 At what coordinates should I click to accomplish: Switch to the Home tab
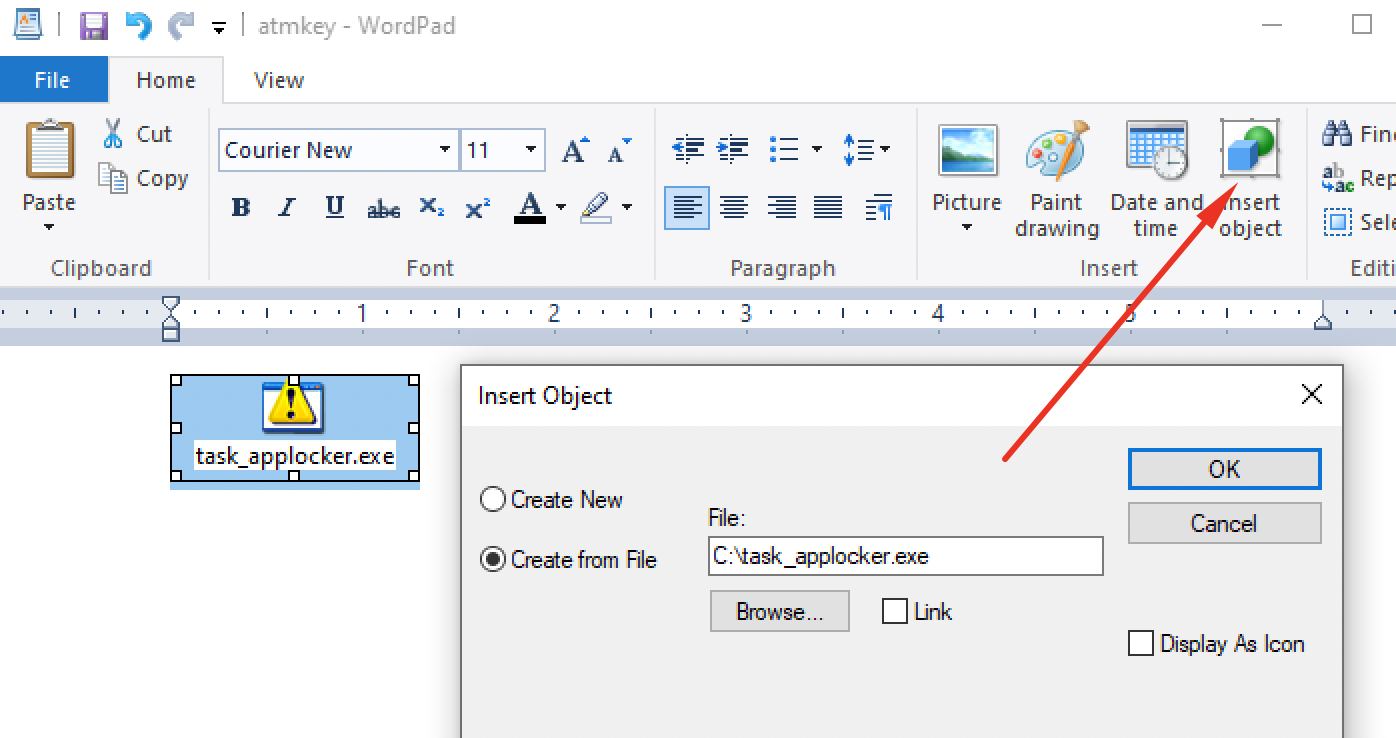pos(166,80)
